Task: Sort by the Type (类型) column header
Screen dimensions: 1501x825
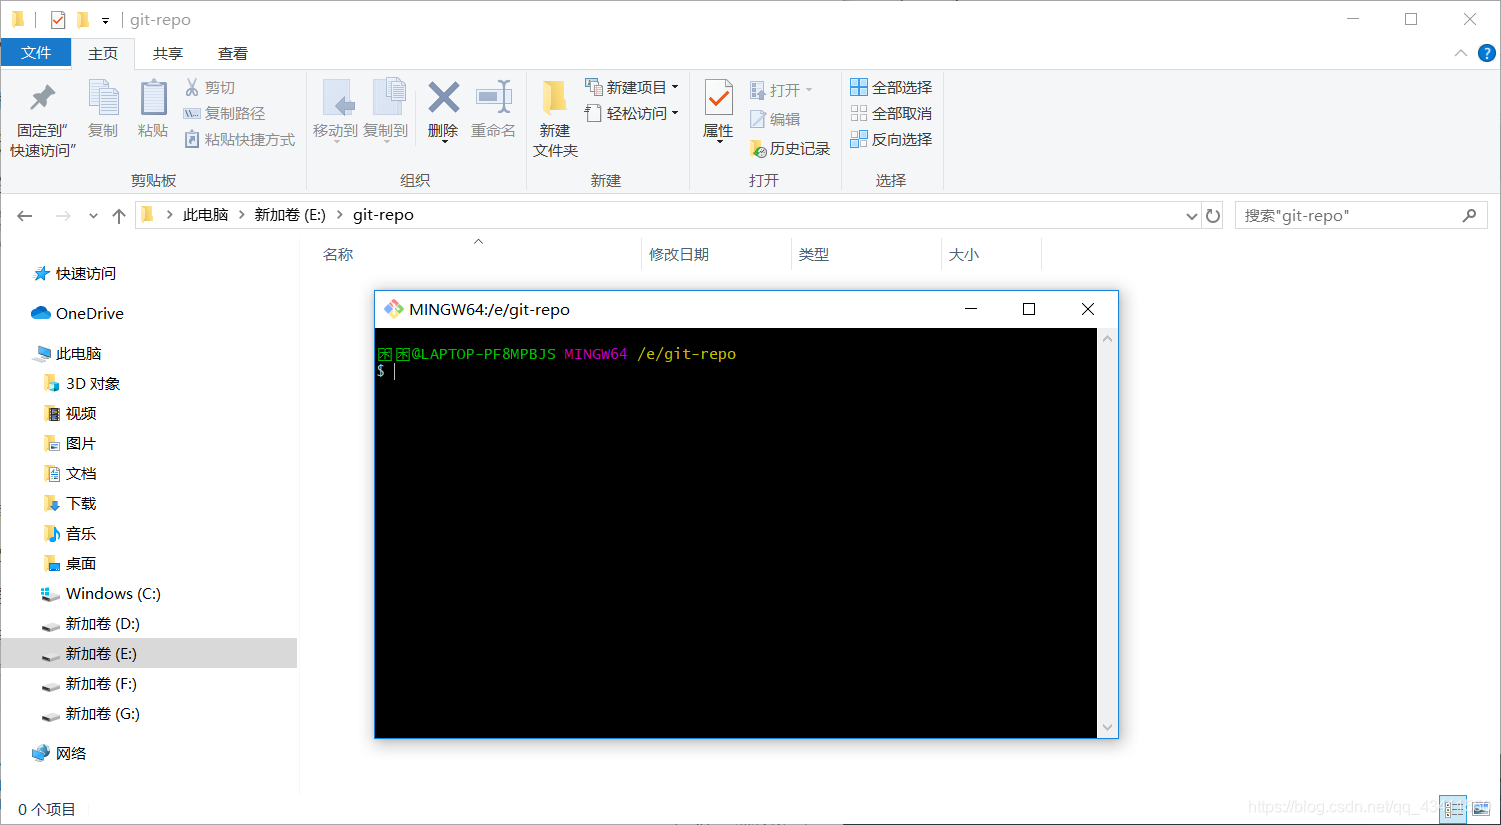Action: click(x=814, y=255)
